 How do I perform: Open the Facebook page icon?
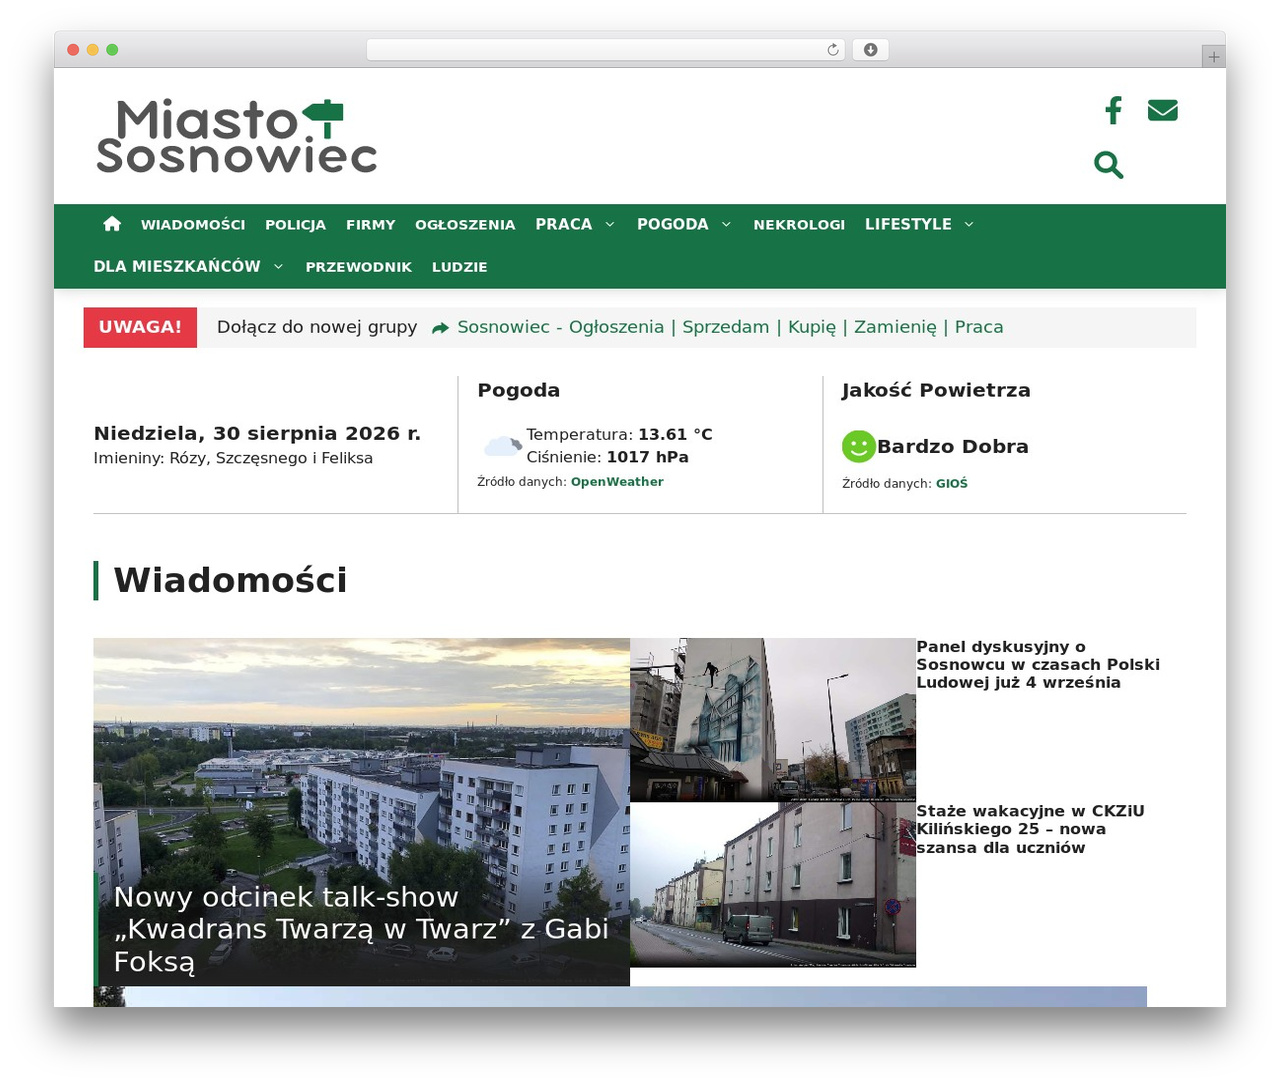point(1113,110)
